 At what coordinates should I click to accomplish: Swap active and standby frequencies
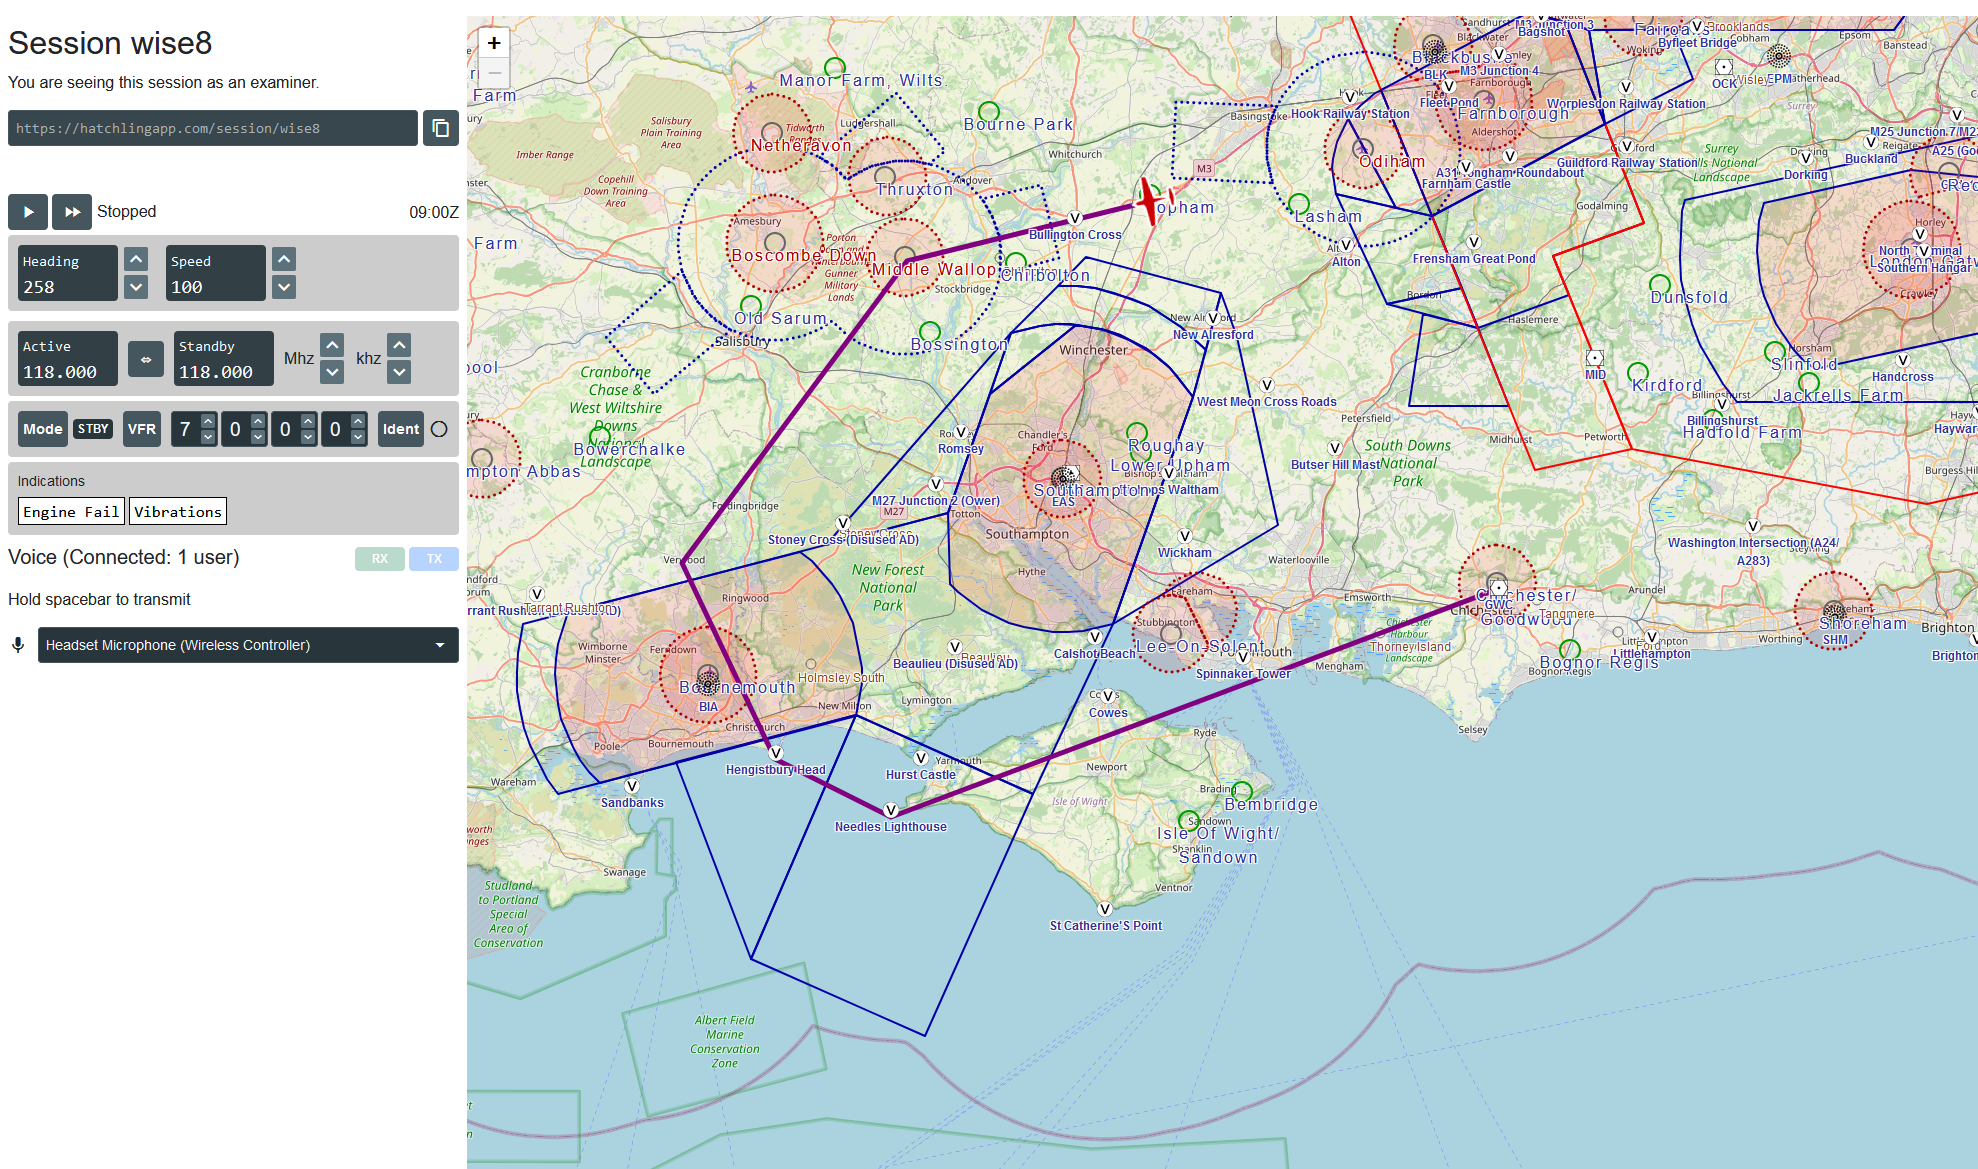point(146,359)
